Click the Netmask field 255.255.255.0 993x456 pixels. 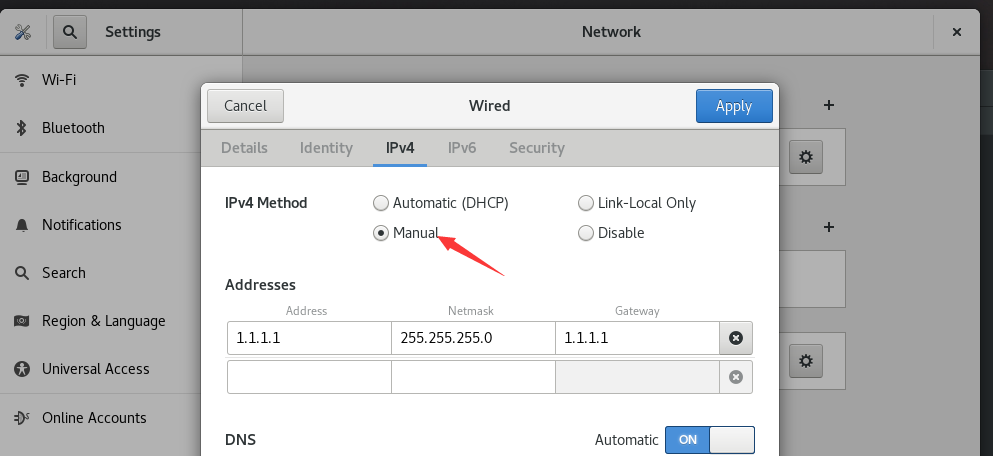point(473,338)
